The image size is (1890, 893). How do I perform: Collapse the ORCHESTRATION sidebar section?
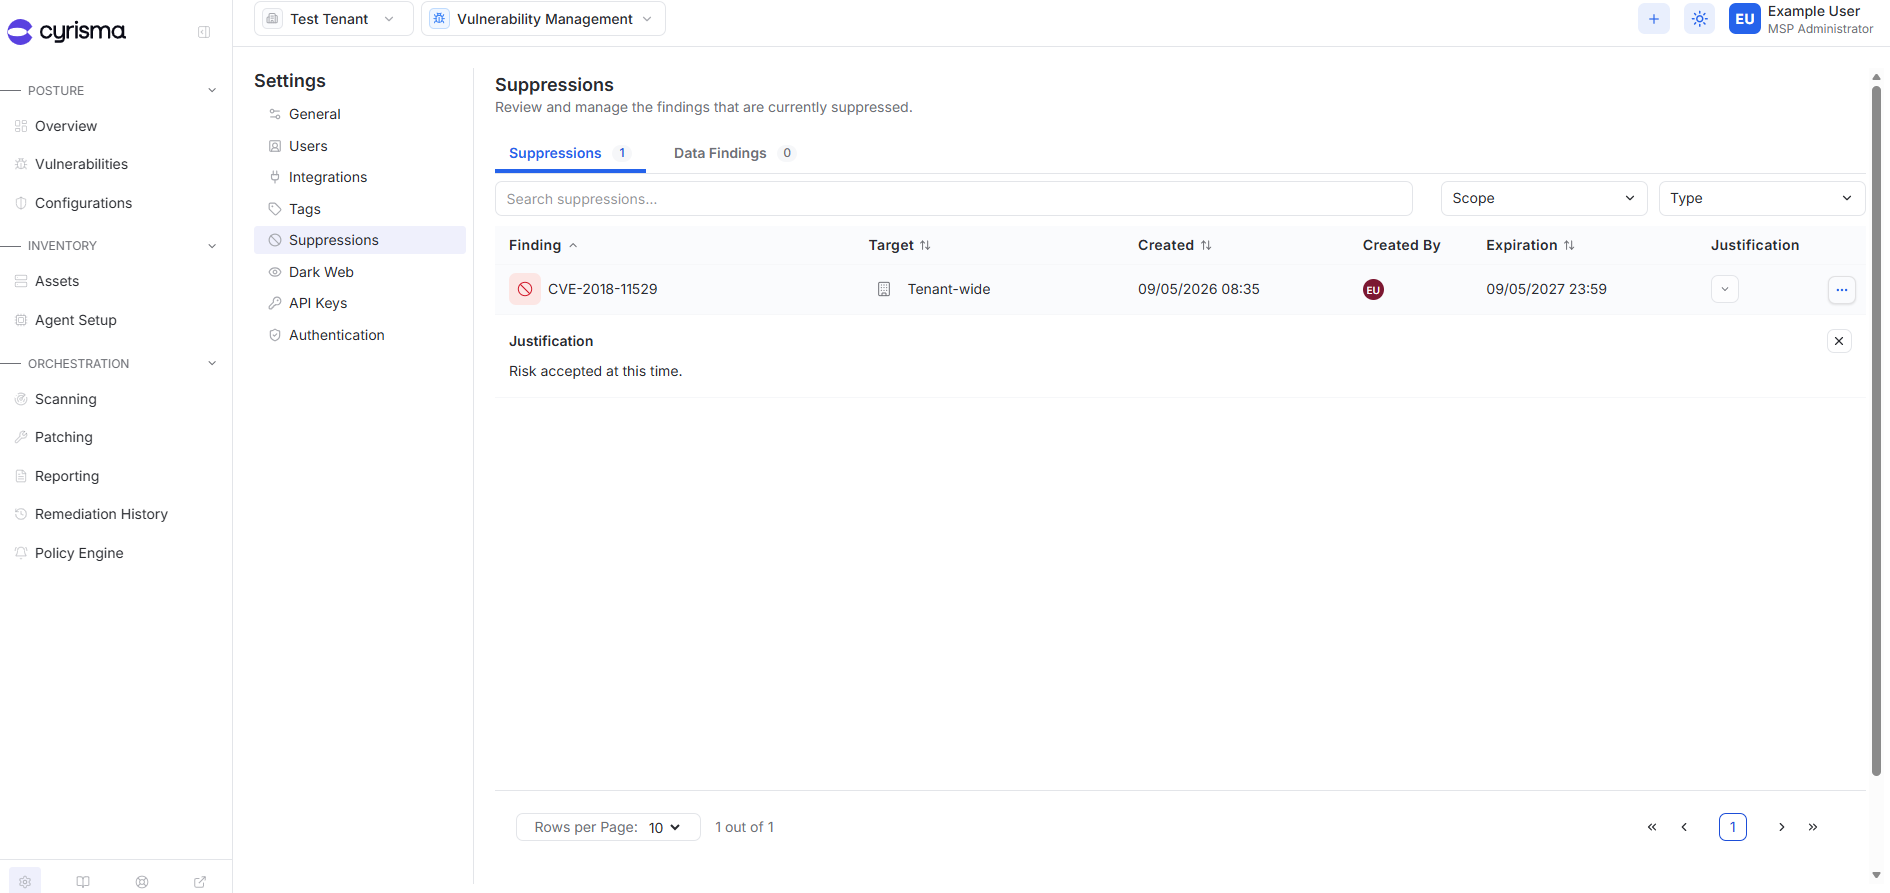pyautogui.click(x=212, y=363)
